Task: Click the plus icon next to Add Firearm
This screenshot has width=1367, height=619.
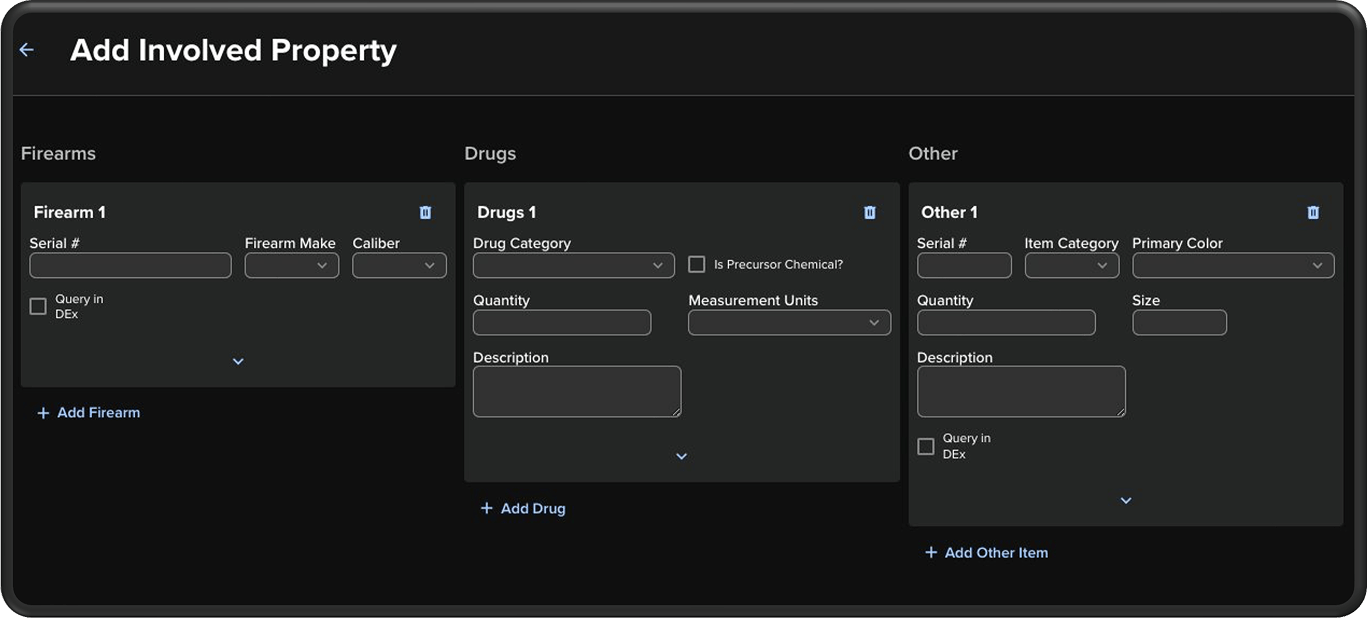Action: 43,413
